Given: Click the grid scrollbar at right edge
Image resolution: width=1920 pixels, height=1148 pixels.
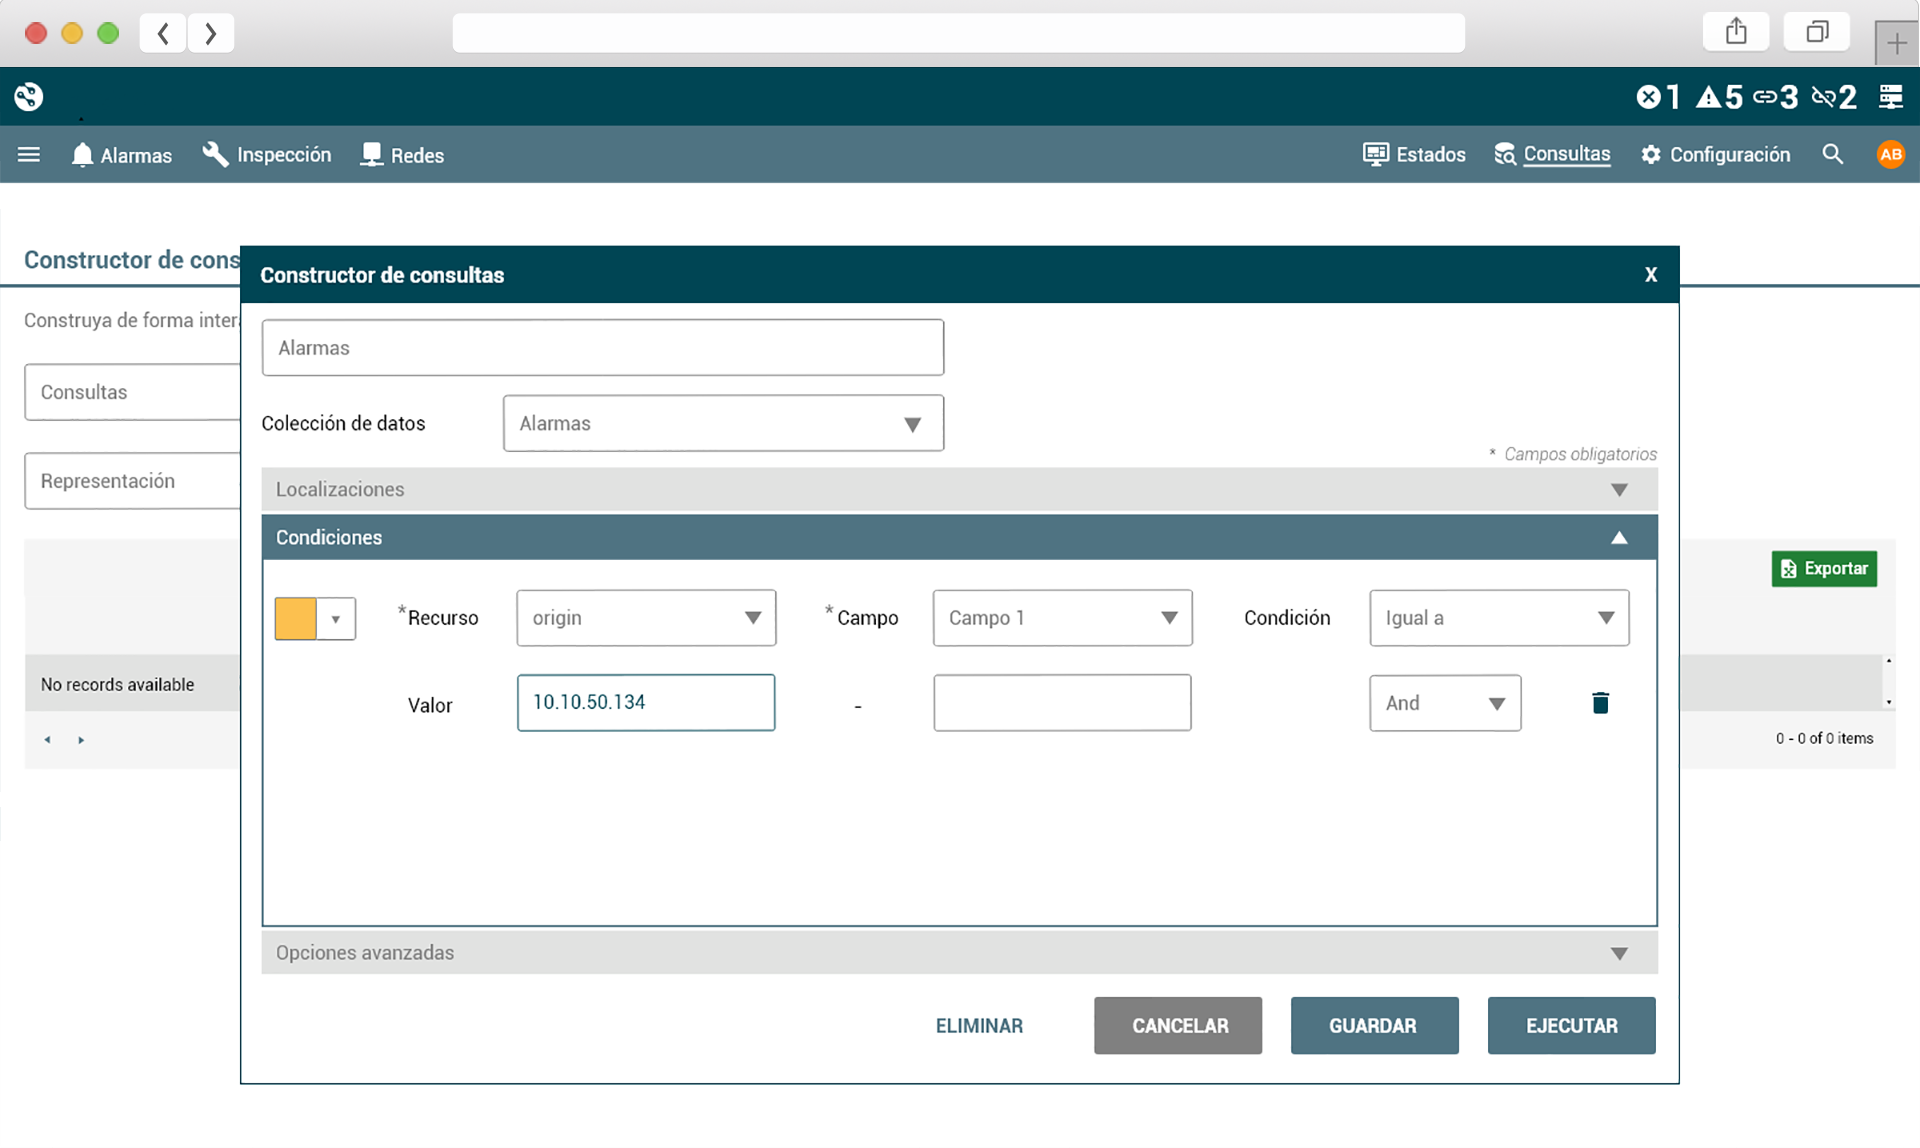Looking at the screenshot, I should click(1888, 682).
